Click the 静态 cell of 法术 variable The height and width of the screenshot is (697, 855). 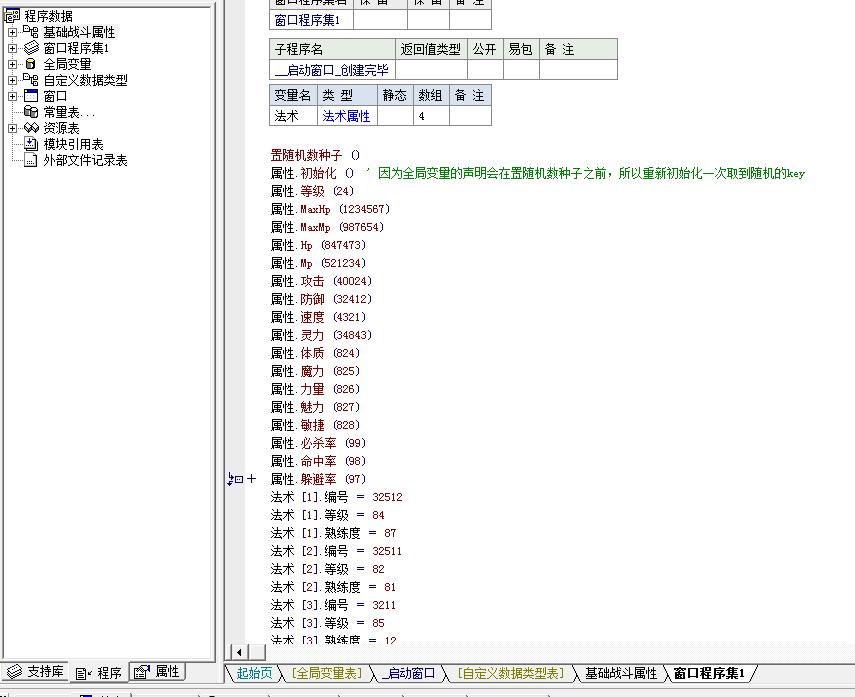(x=395, y=116)
